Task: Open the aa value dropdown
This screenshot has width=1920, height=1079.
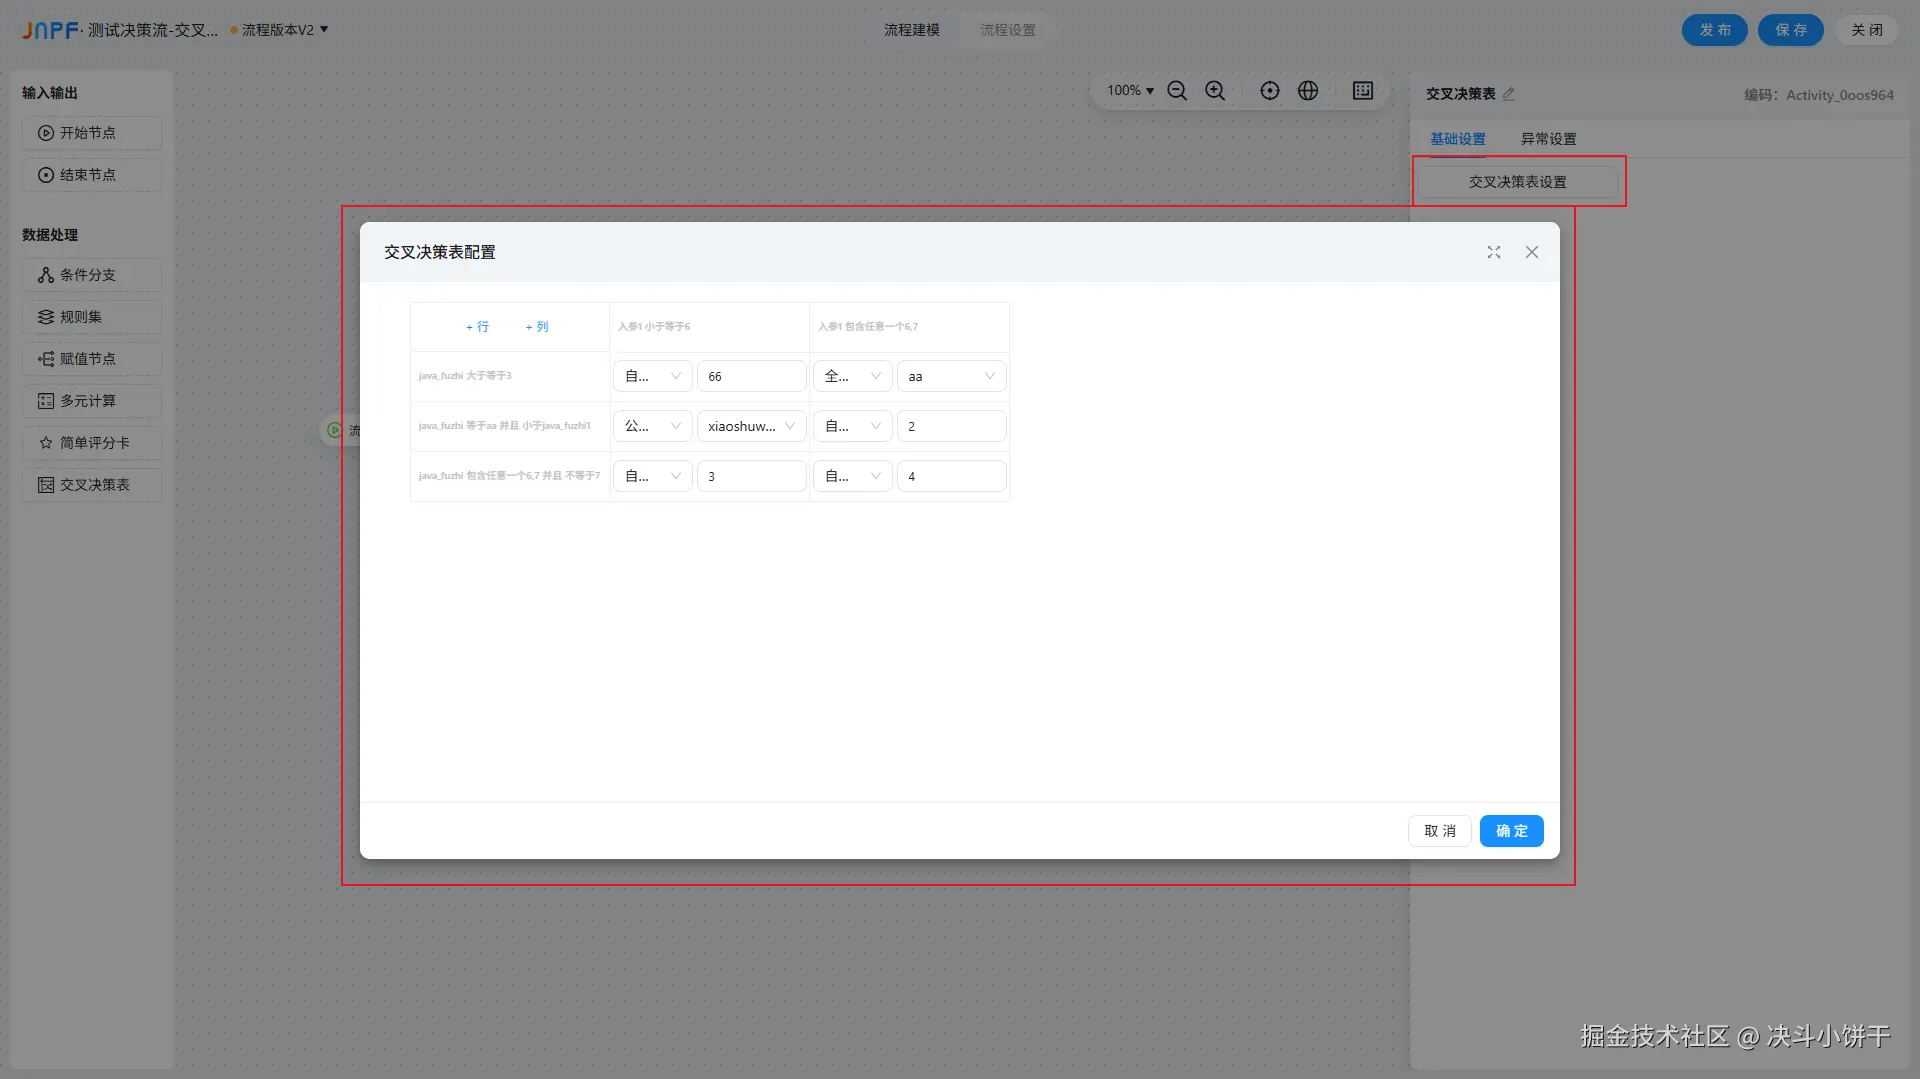Action: click(x=952, y=376)
